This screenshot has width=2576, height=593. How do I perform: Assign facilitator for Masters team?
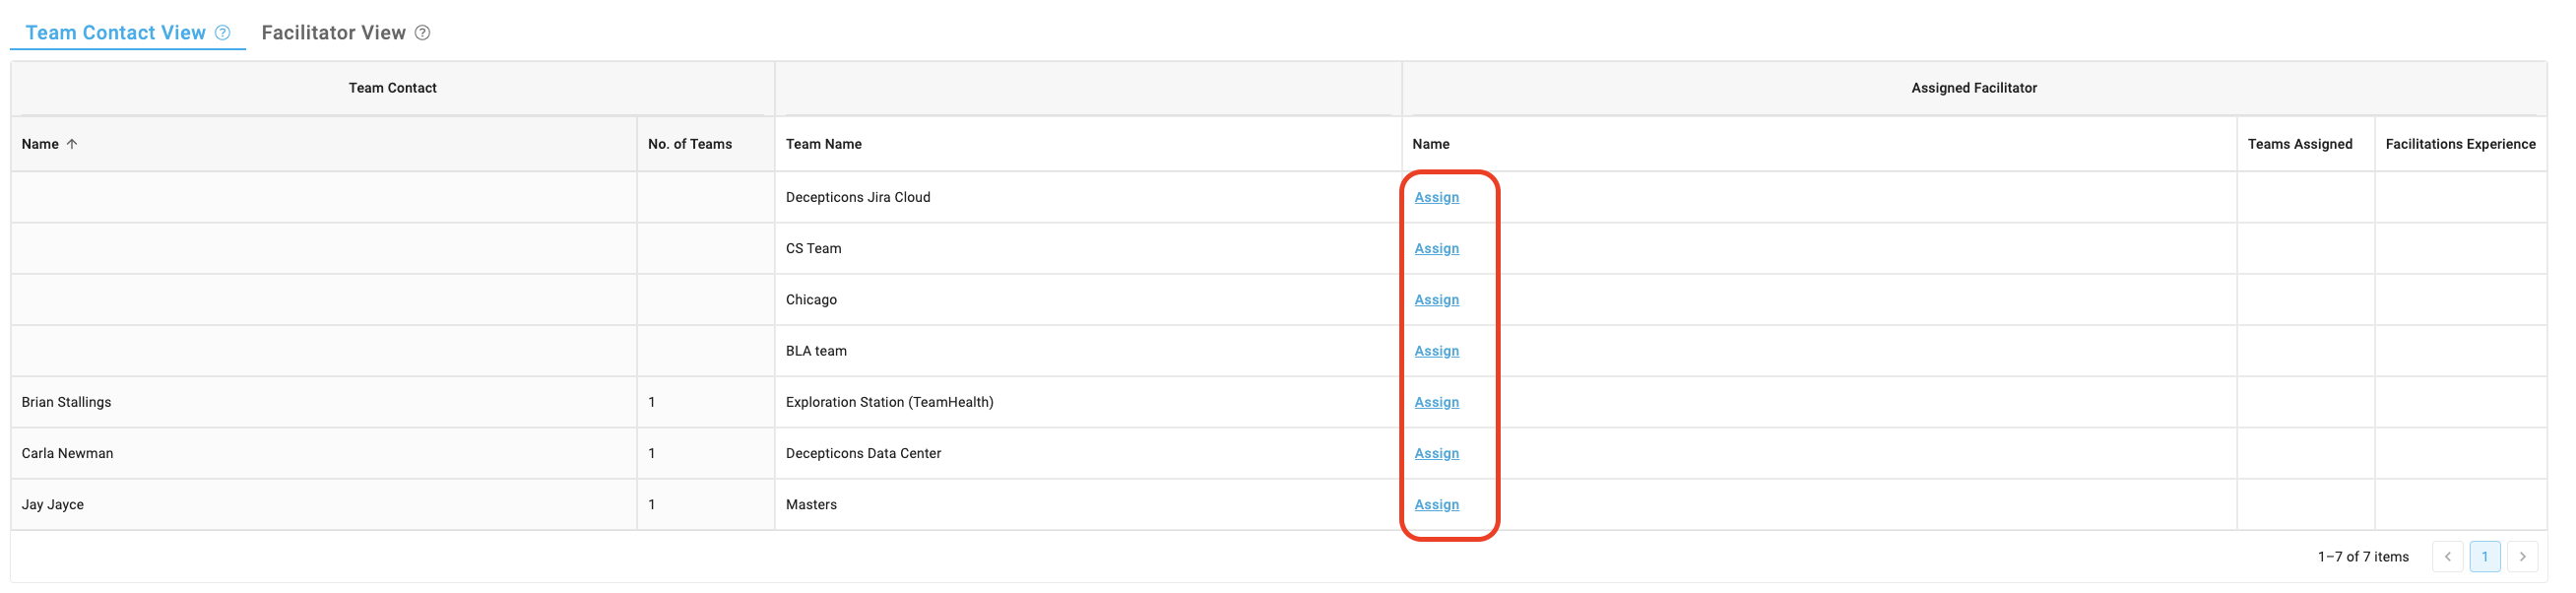pos(1436,504)
